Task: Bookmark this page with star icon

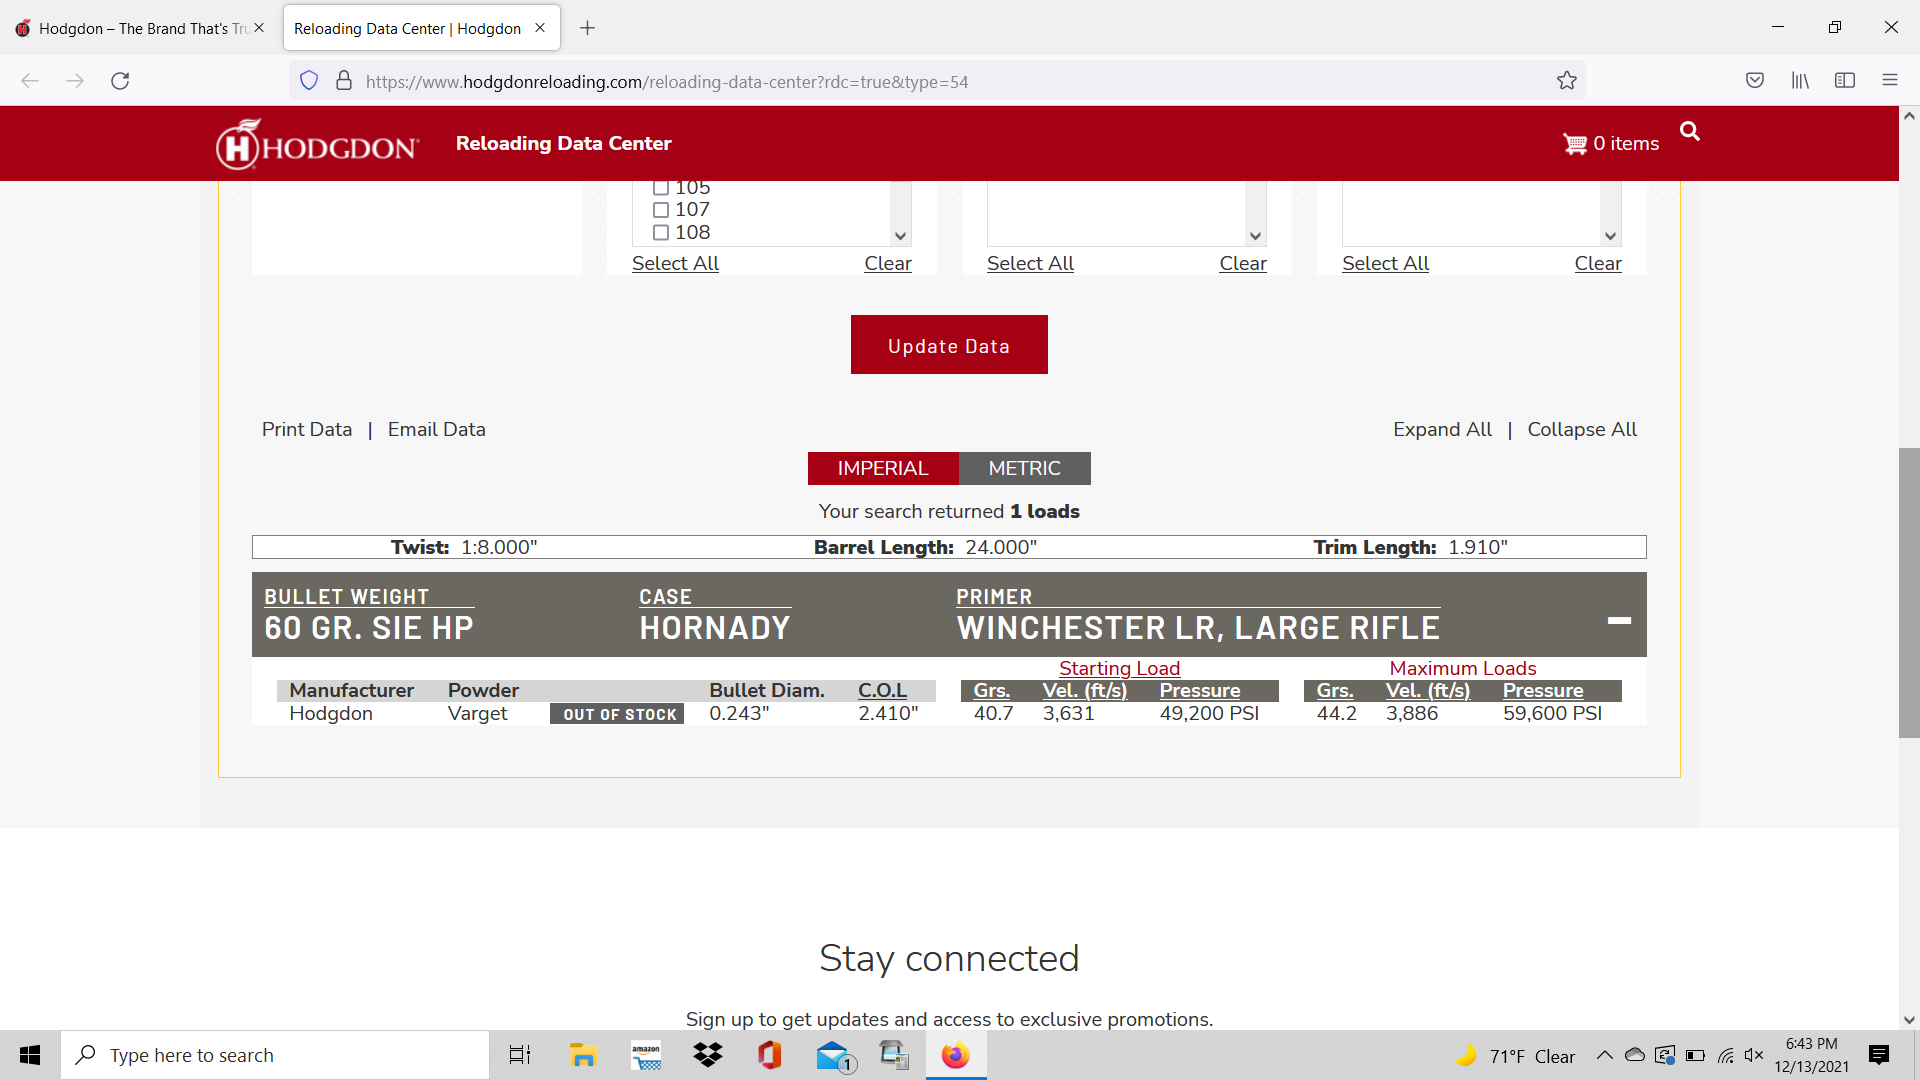Action: (x=1566, y=81)
